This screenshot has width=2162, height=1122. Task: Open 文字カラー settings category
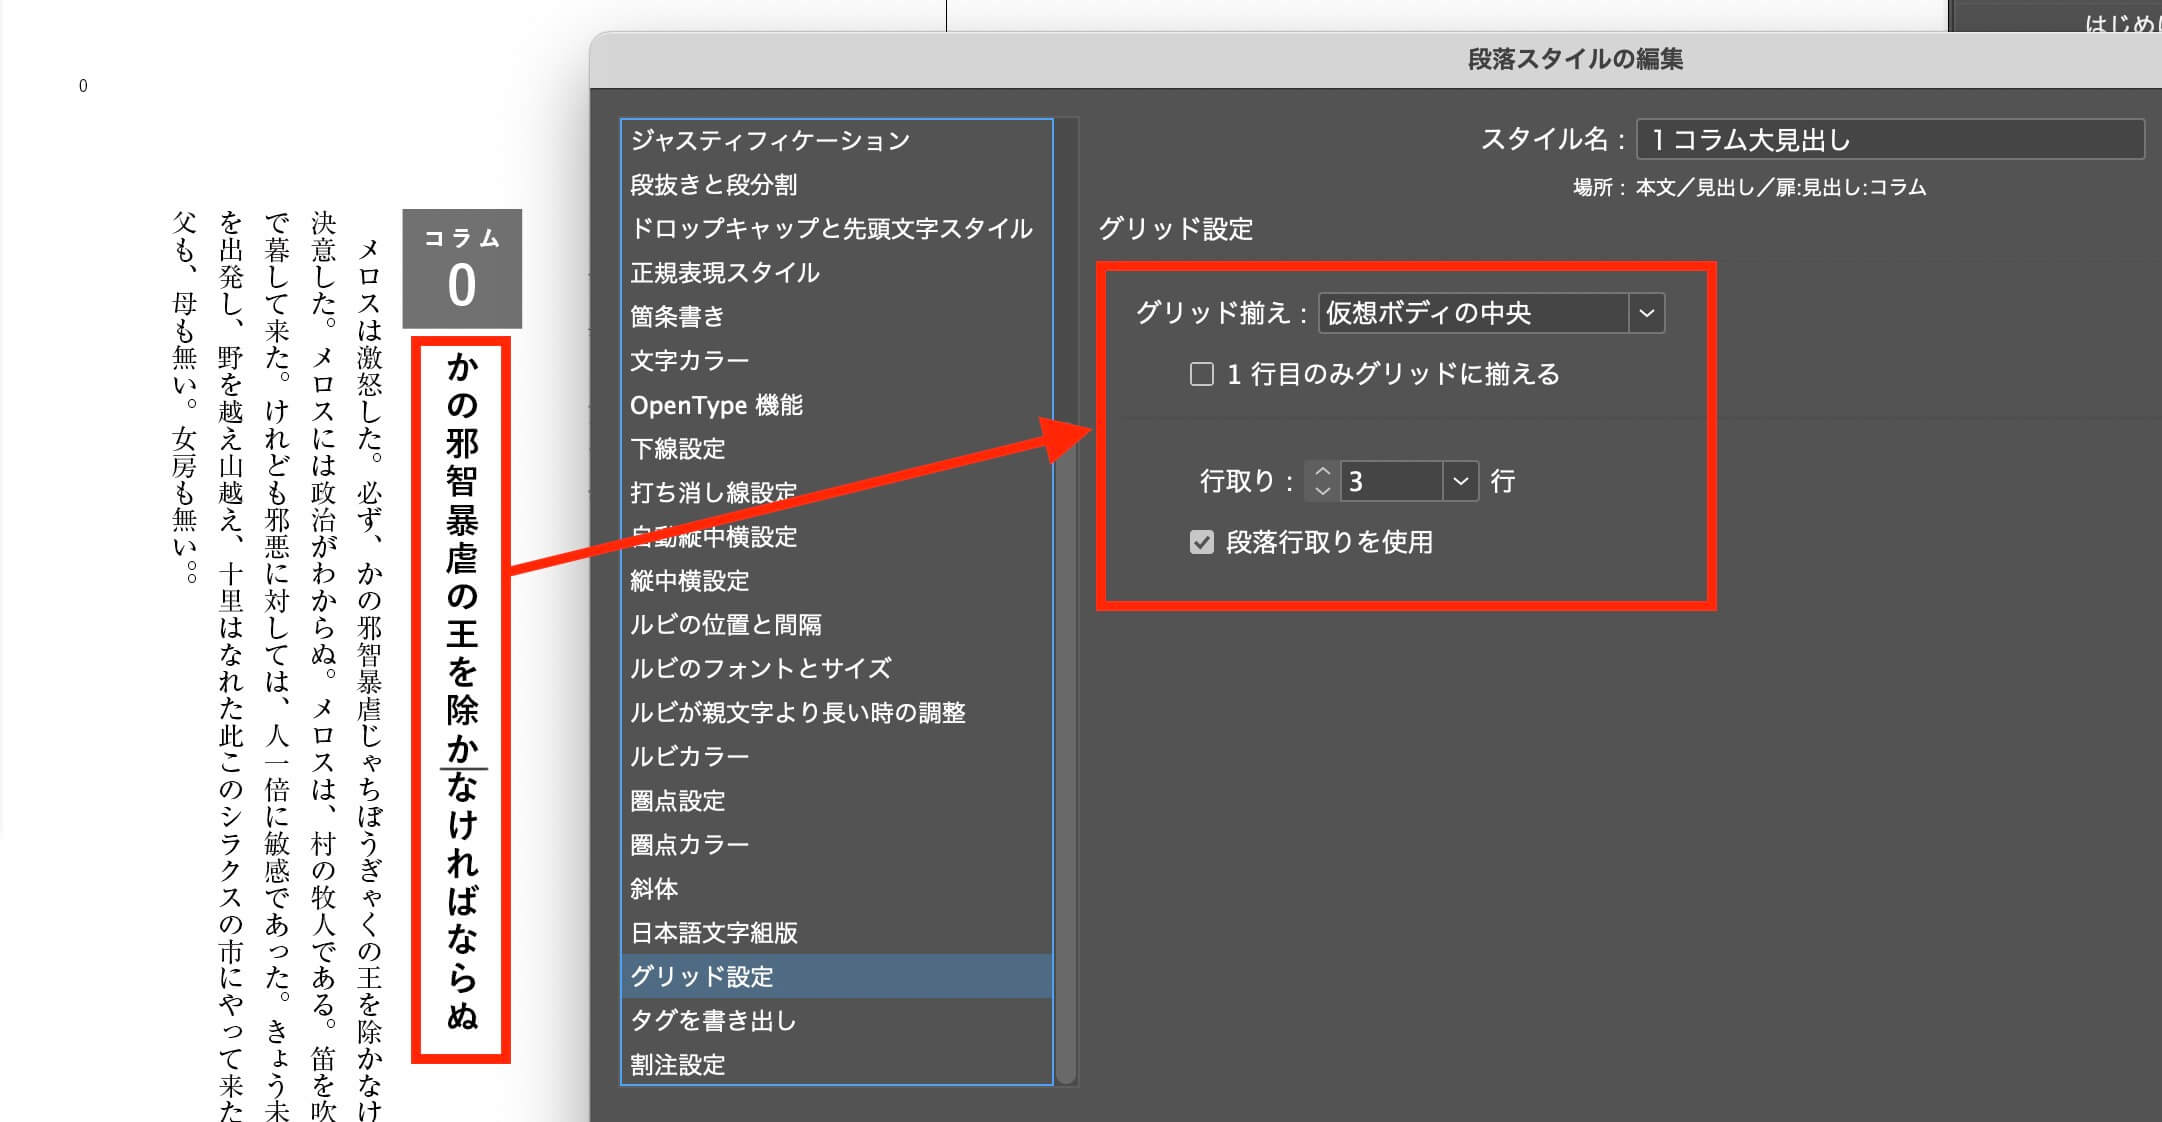pyautogui.click(x=689, y=361)
